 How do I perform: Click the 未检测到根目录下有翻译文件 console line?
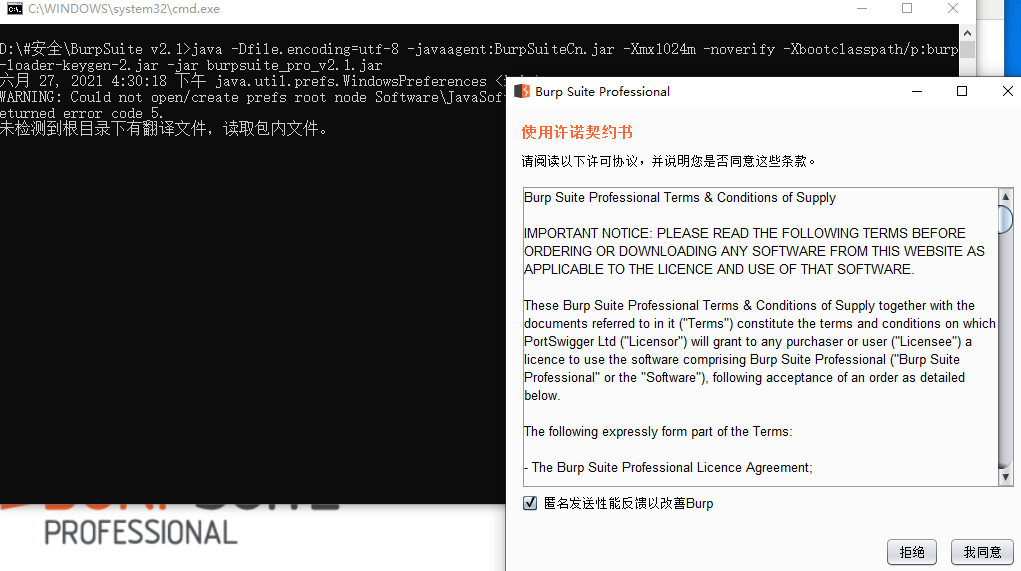click(163, 129)
